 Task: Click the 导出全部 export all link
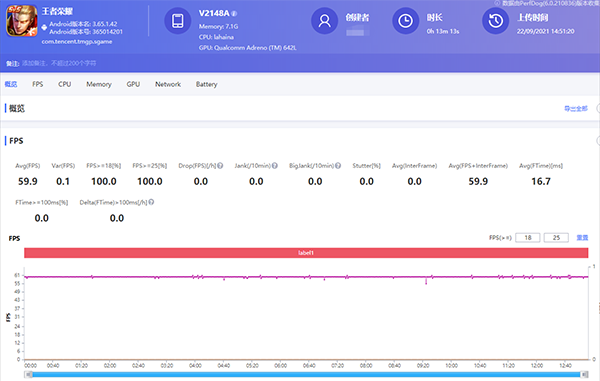[x=576, y=109]
